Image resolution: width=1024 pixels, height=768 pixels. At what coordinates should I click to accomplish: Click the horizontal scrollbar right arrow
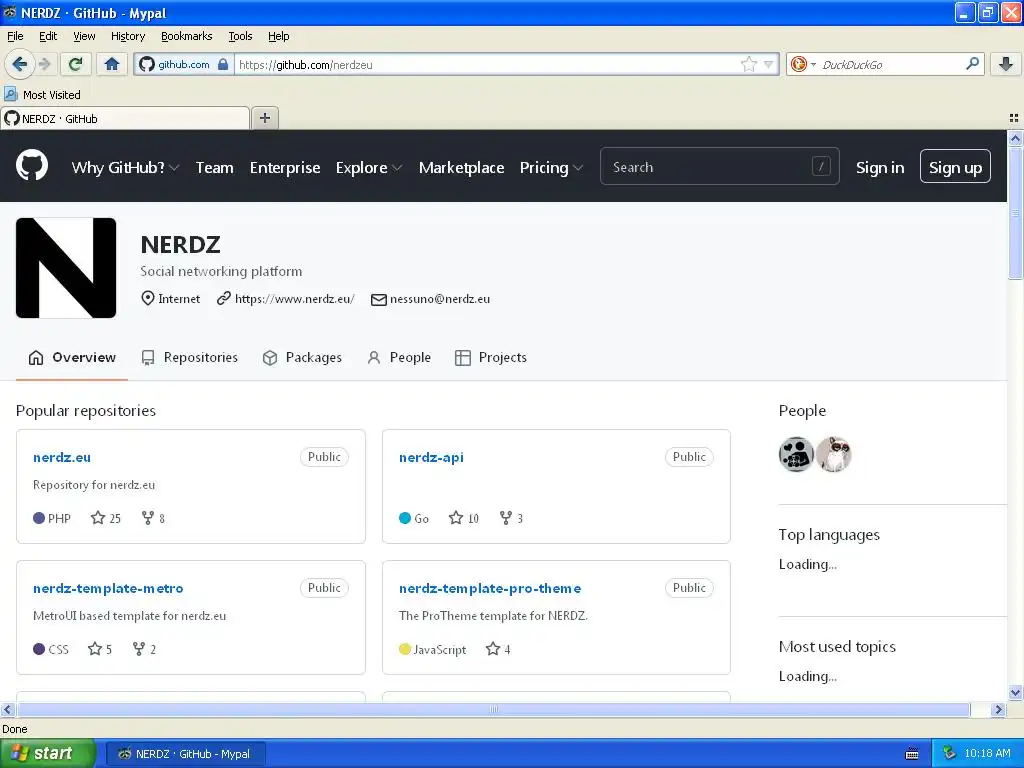(x=998, y=709)
